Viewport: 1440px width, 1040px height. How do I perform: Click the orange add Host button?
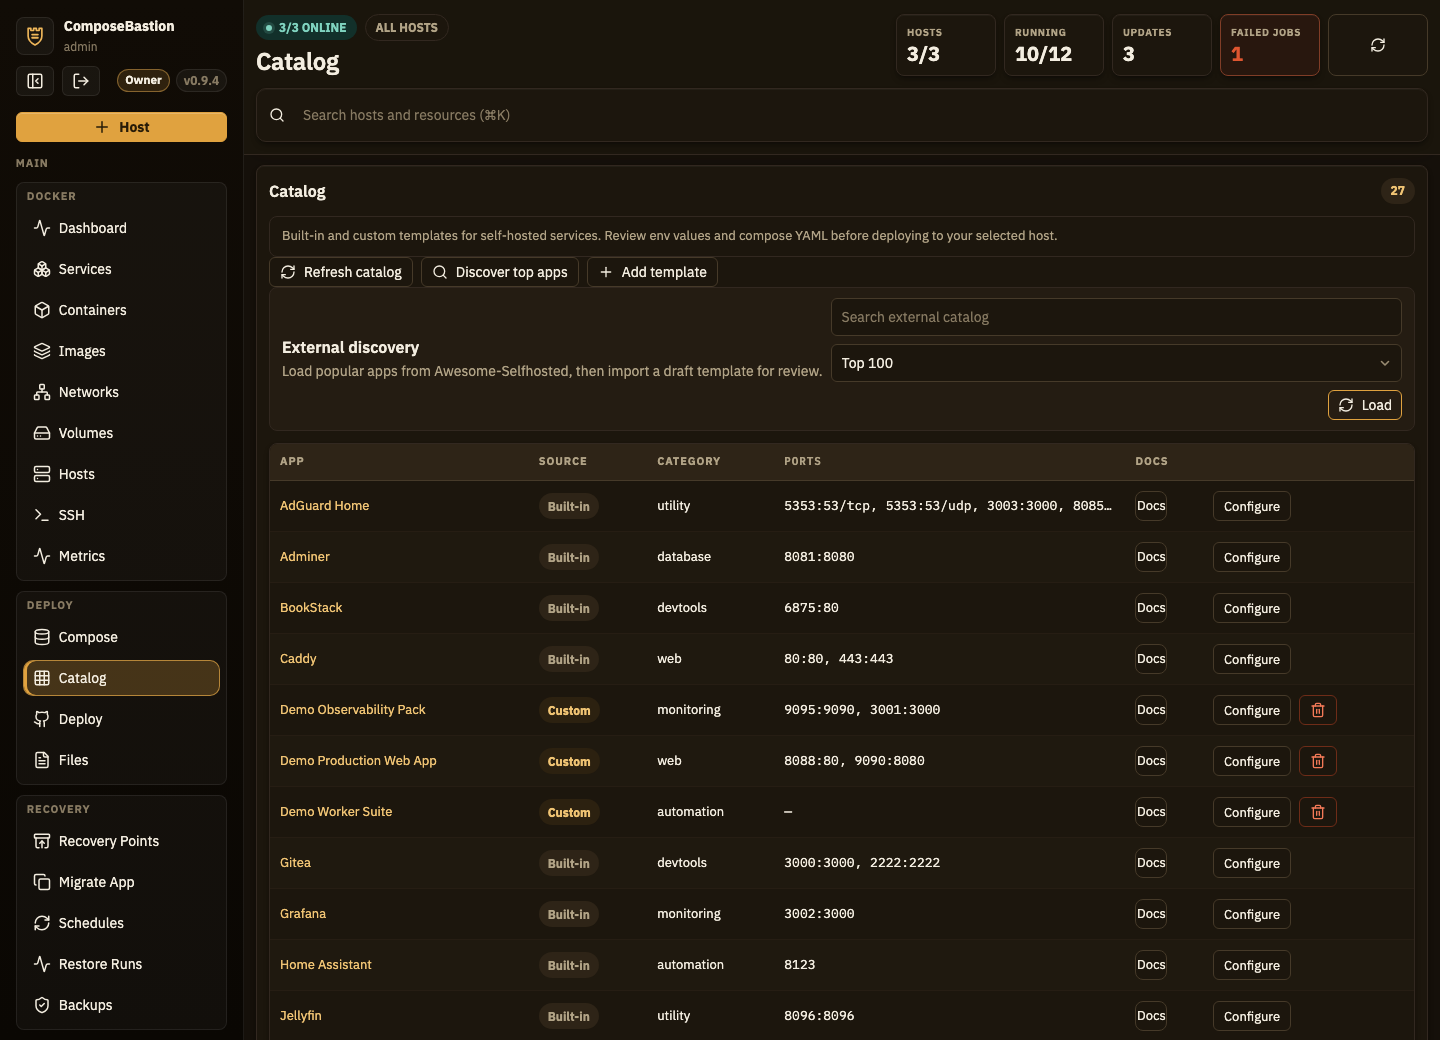tap(121, 127)
